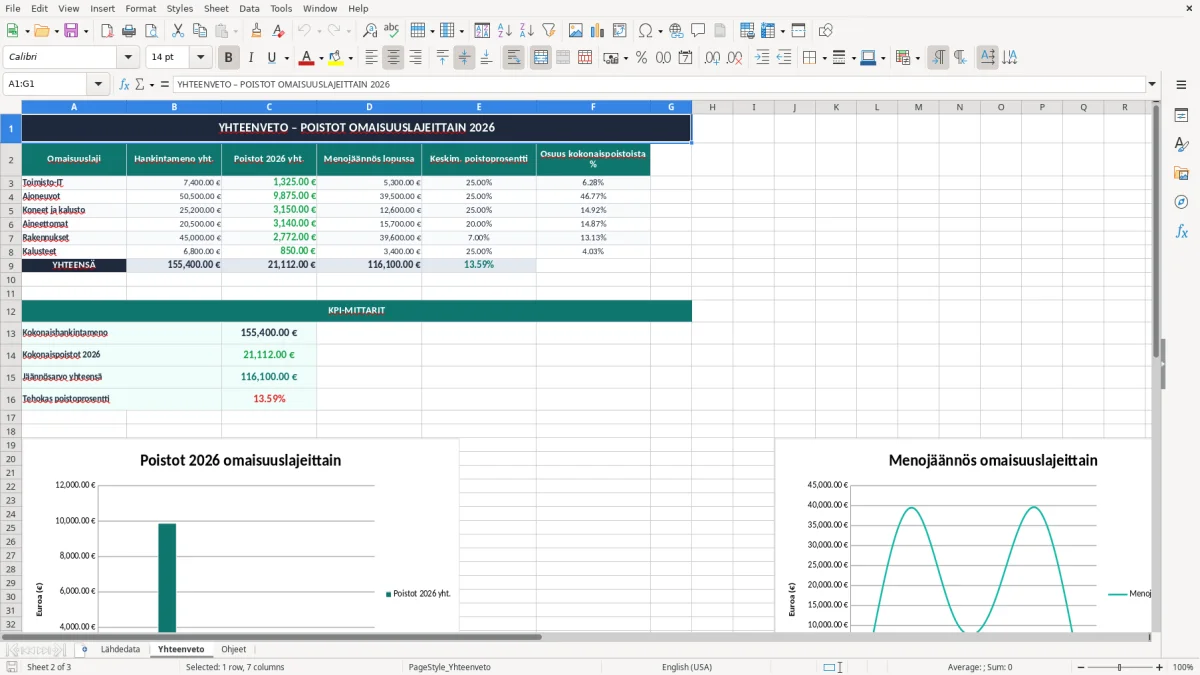
Task: Apply the yellow background color swatch
Action: (x=335, y=57)
